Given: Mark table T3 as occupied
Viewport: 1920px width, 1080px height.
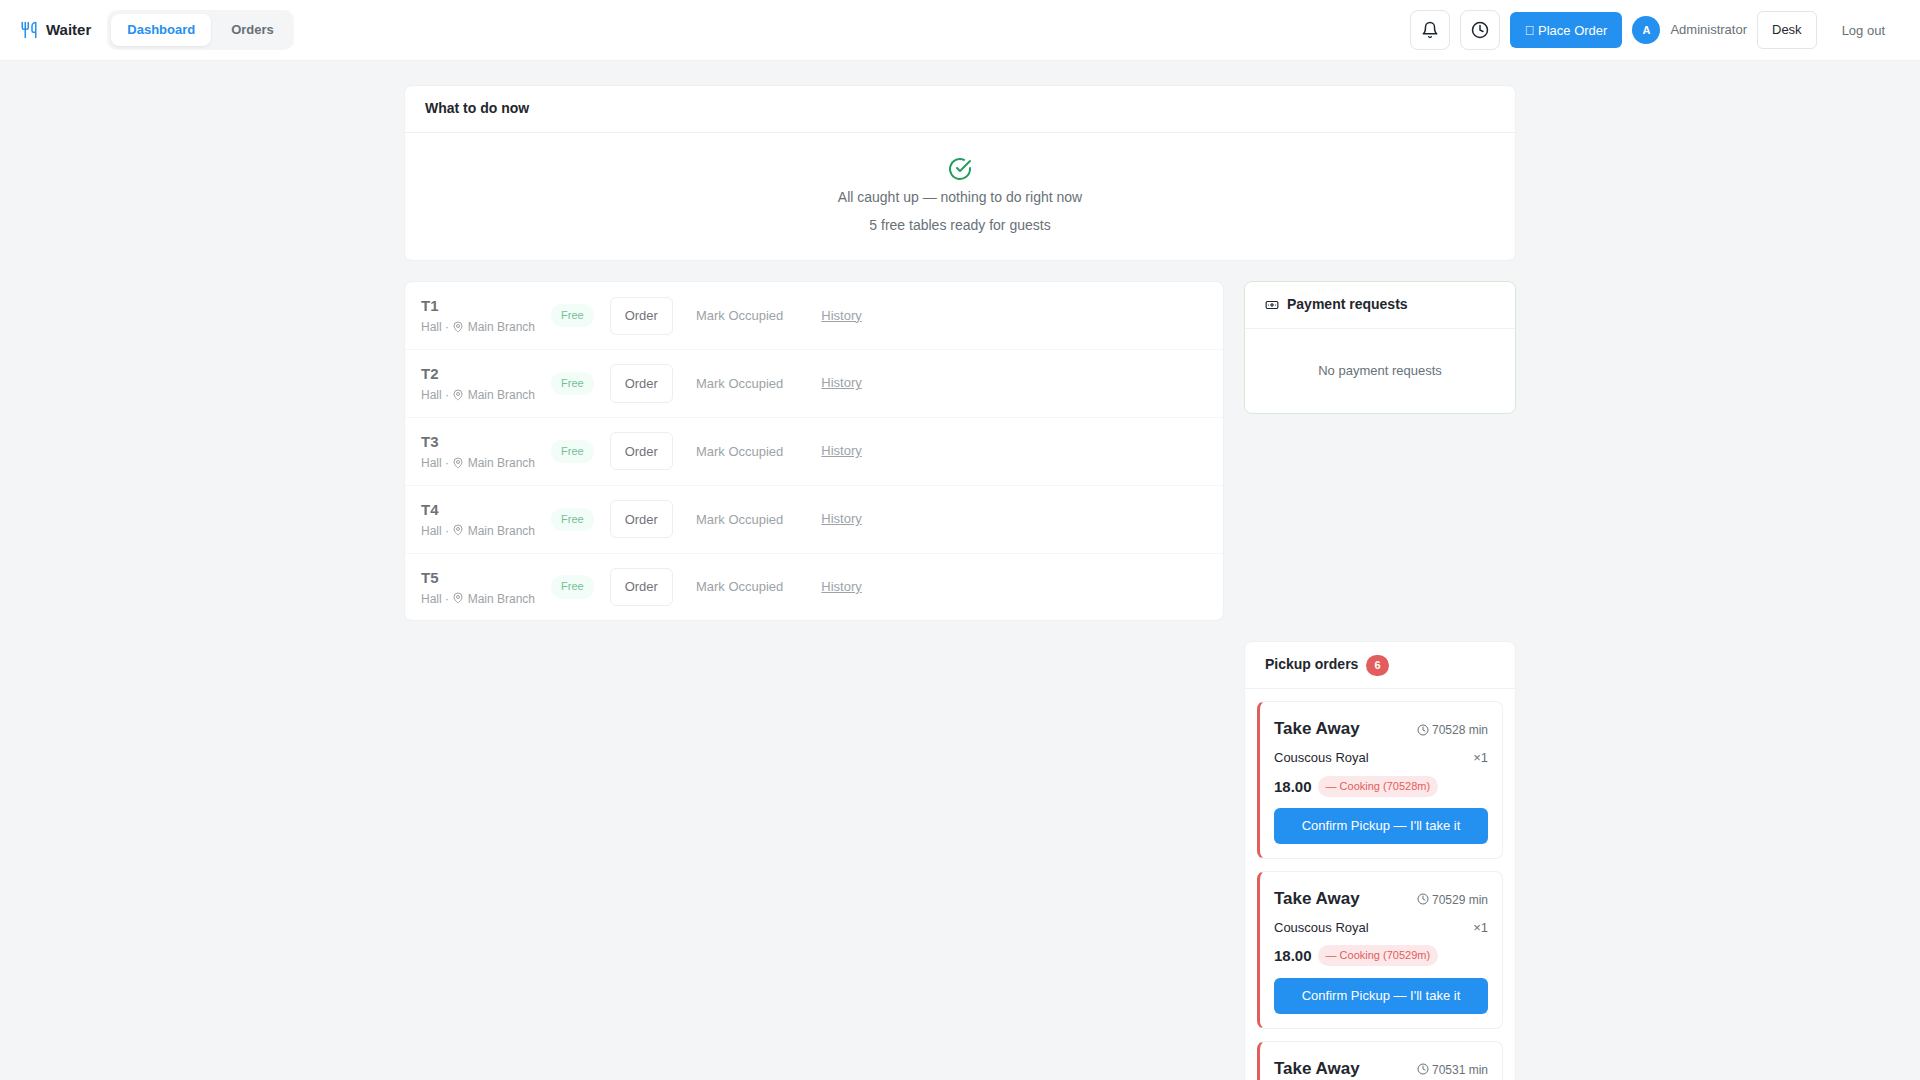Looking at the screenshot, I should (739, 452).
